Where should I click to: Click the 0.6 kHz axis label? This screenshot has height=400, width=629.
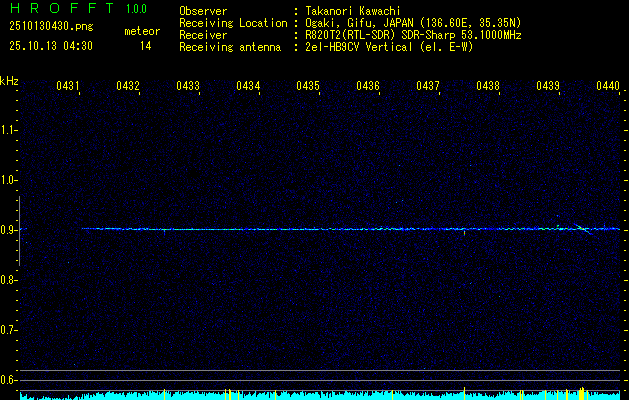(x=8, y=380)
